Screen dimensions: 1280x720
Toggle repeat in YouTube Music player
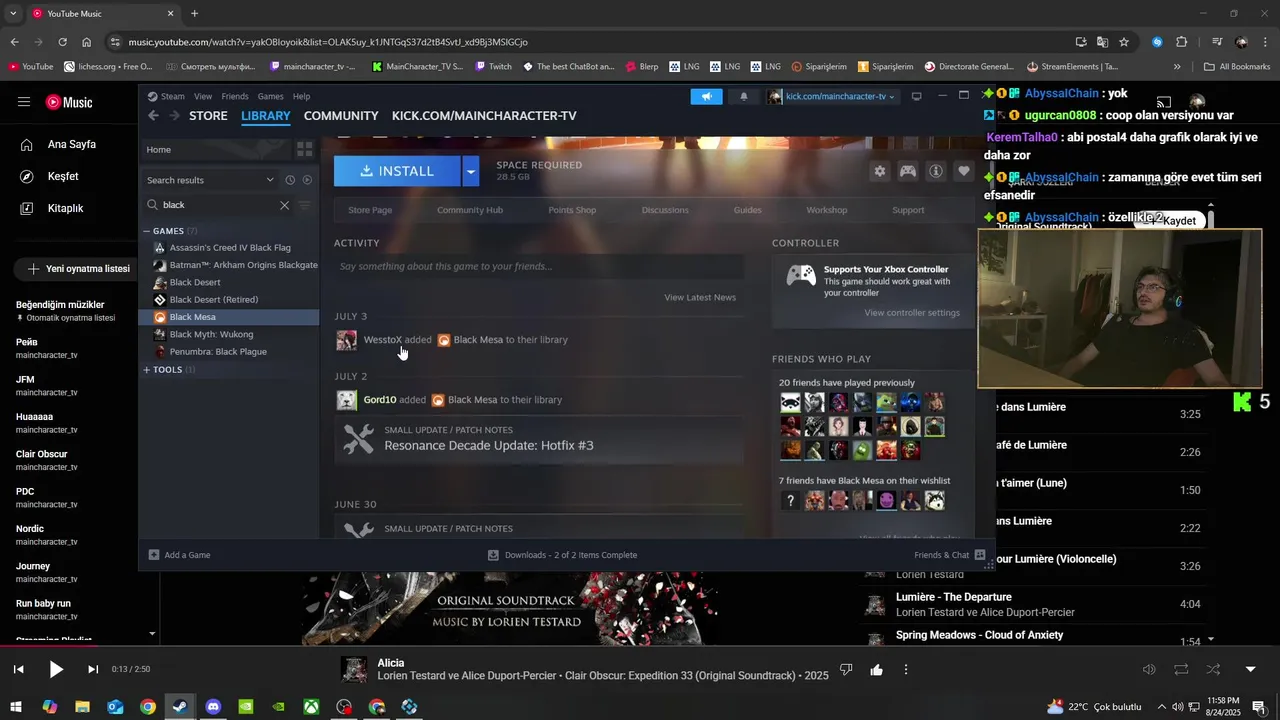tap(1181, 669)
